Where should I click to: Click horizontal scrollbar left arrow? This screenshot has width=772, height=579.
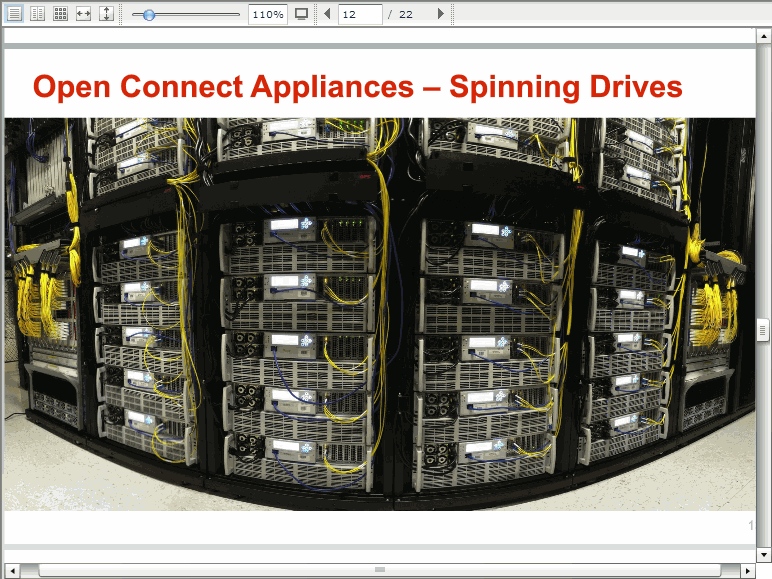(x=12, y=571)
